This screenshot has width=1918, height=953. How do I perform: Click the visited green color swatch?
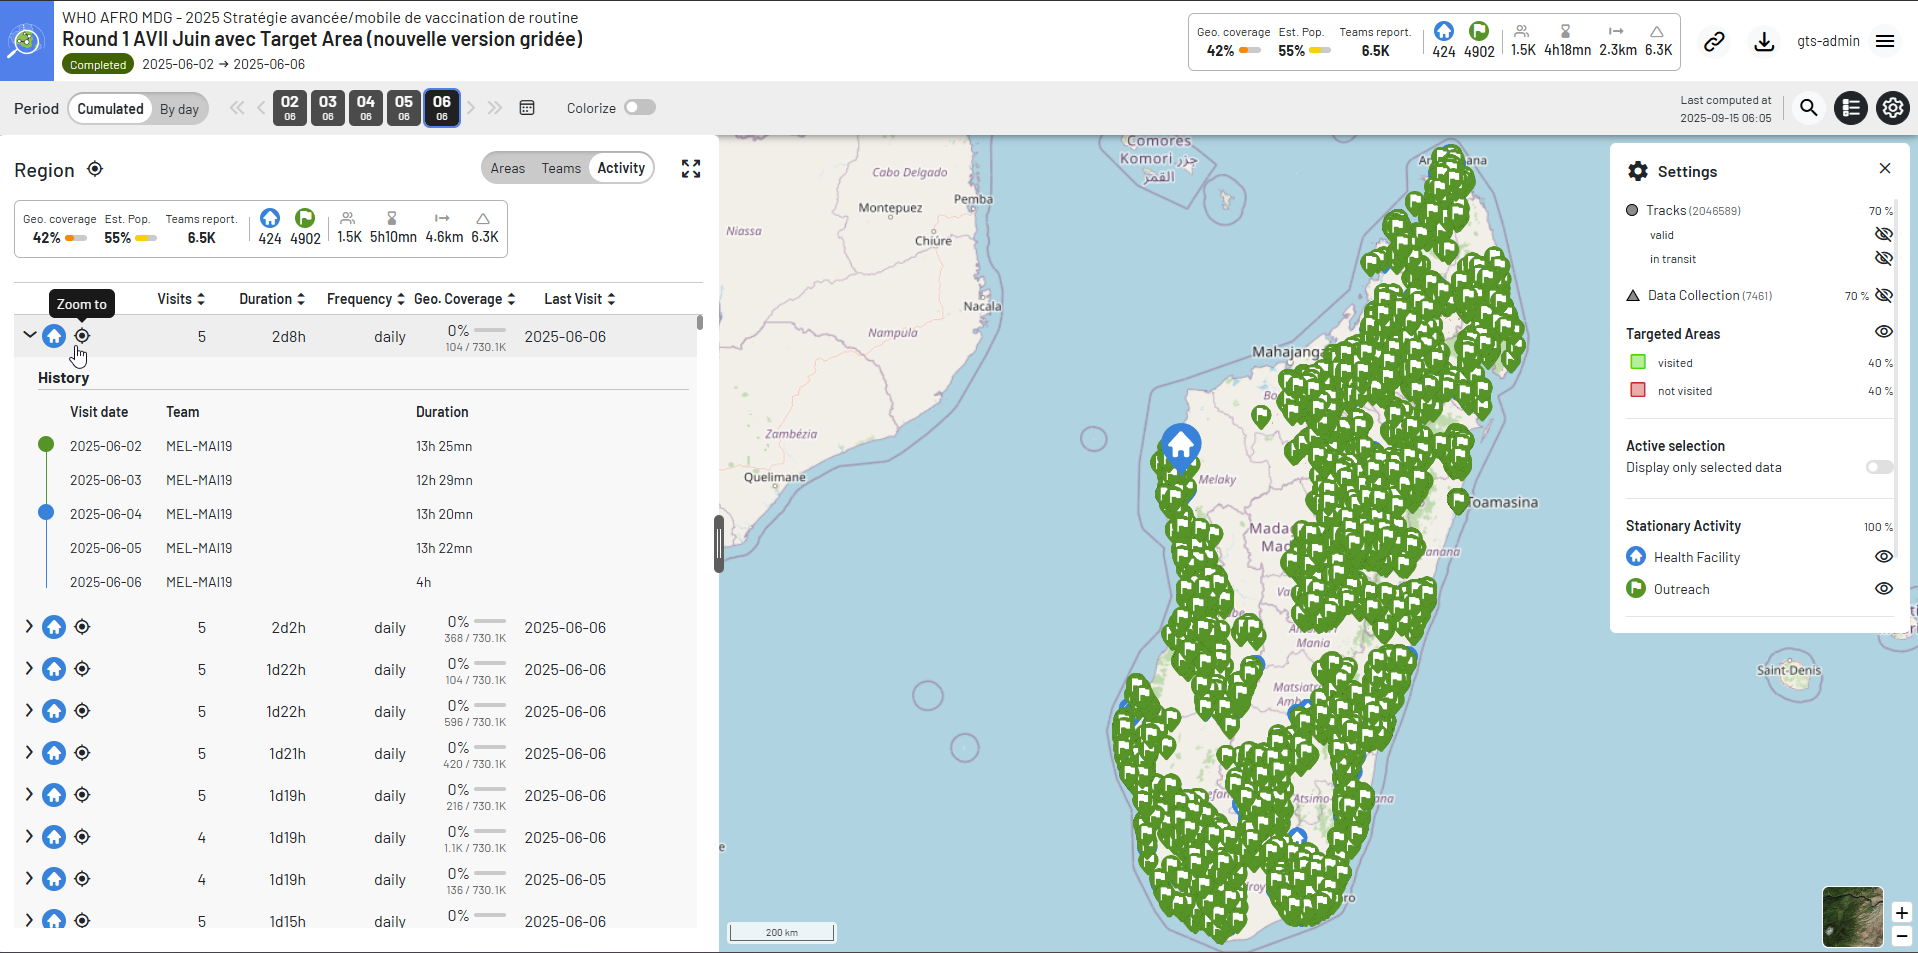[x=1638, y=362]
